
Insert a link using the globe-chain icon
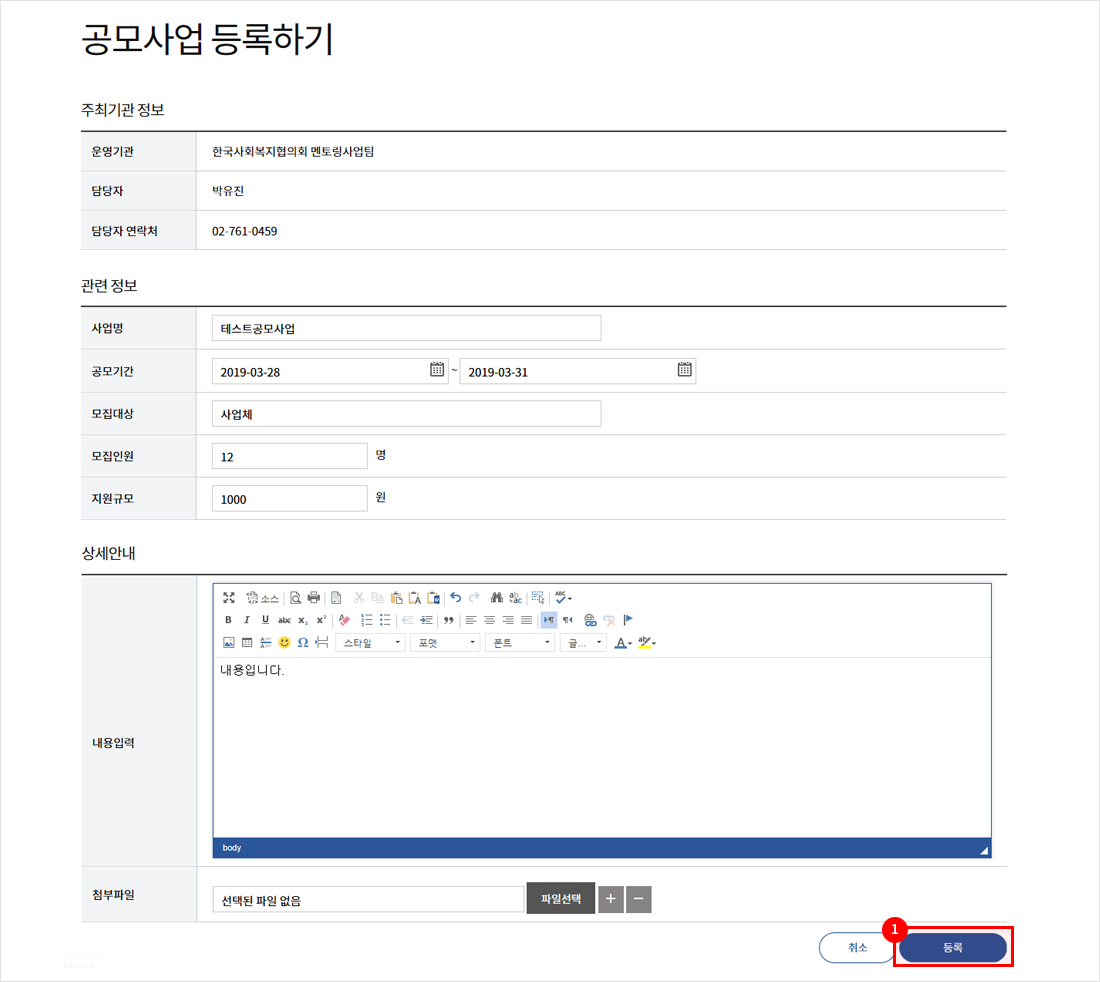590,620
